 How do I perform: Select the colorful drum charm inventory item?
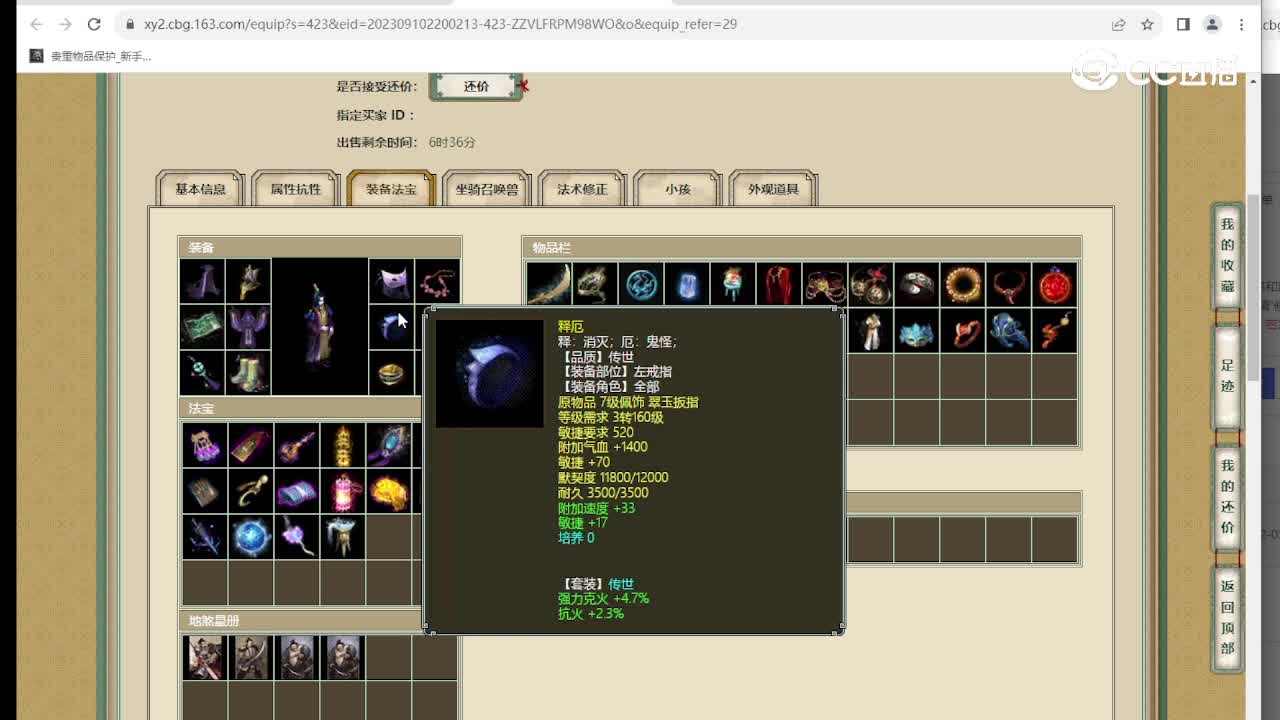pos(733,284)
